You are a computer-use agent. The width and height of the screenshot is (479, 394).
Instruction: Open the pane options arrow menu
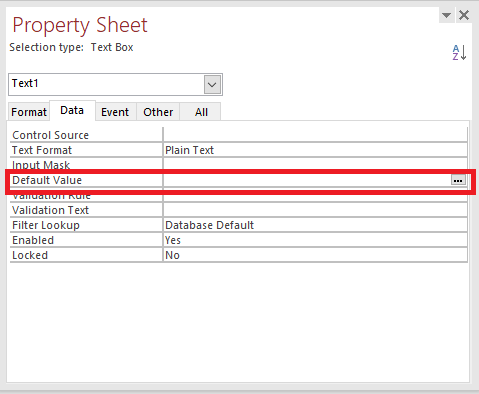[447, 15]
